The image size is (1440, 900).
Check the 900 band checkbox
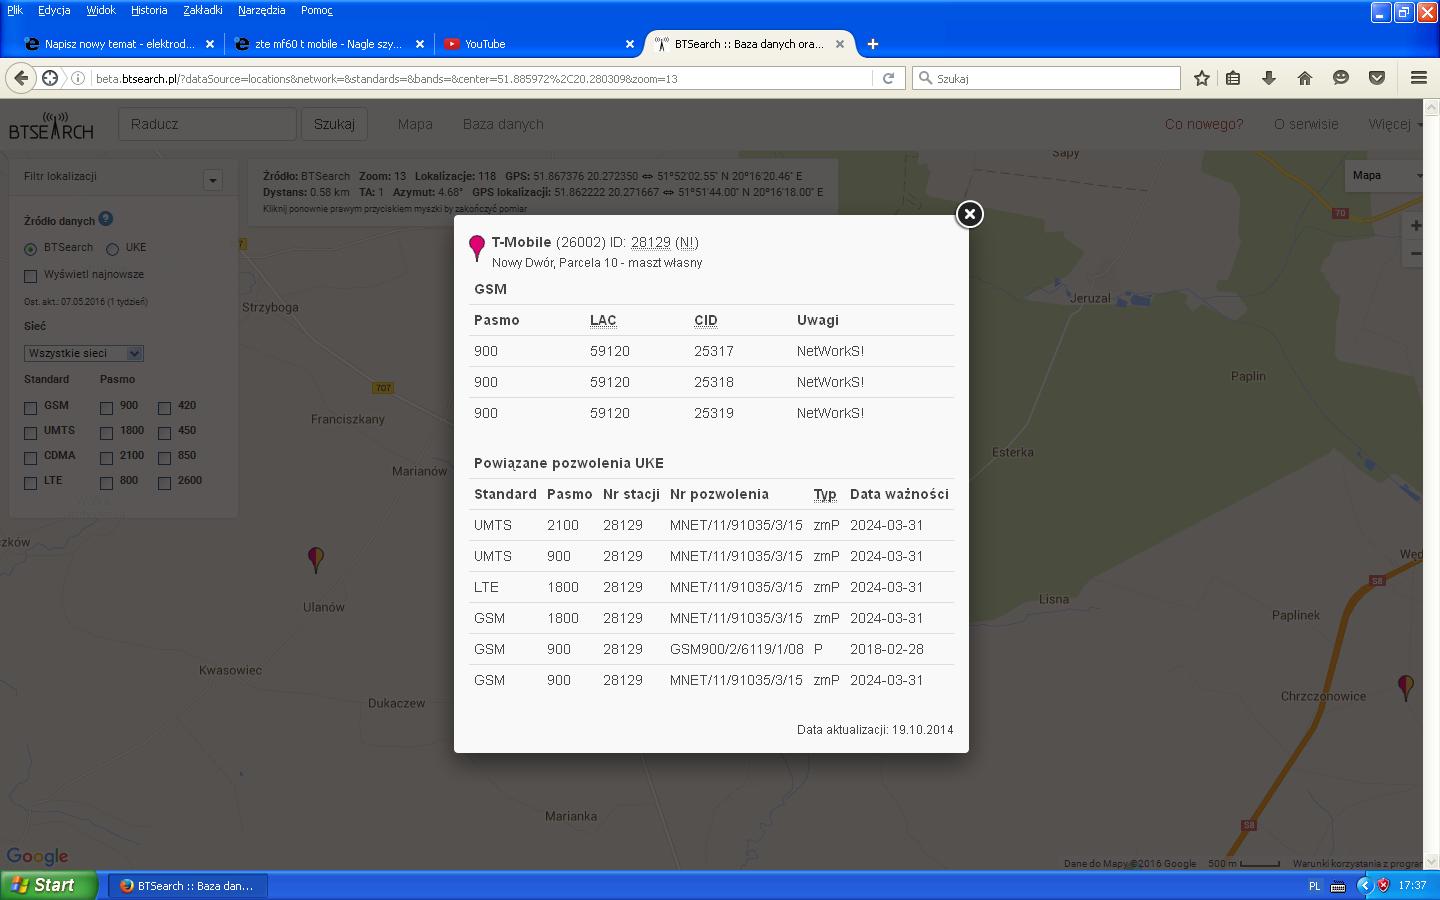pyautogui.click(x=106, y=408)
